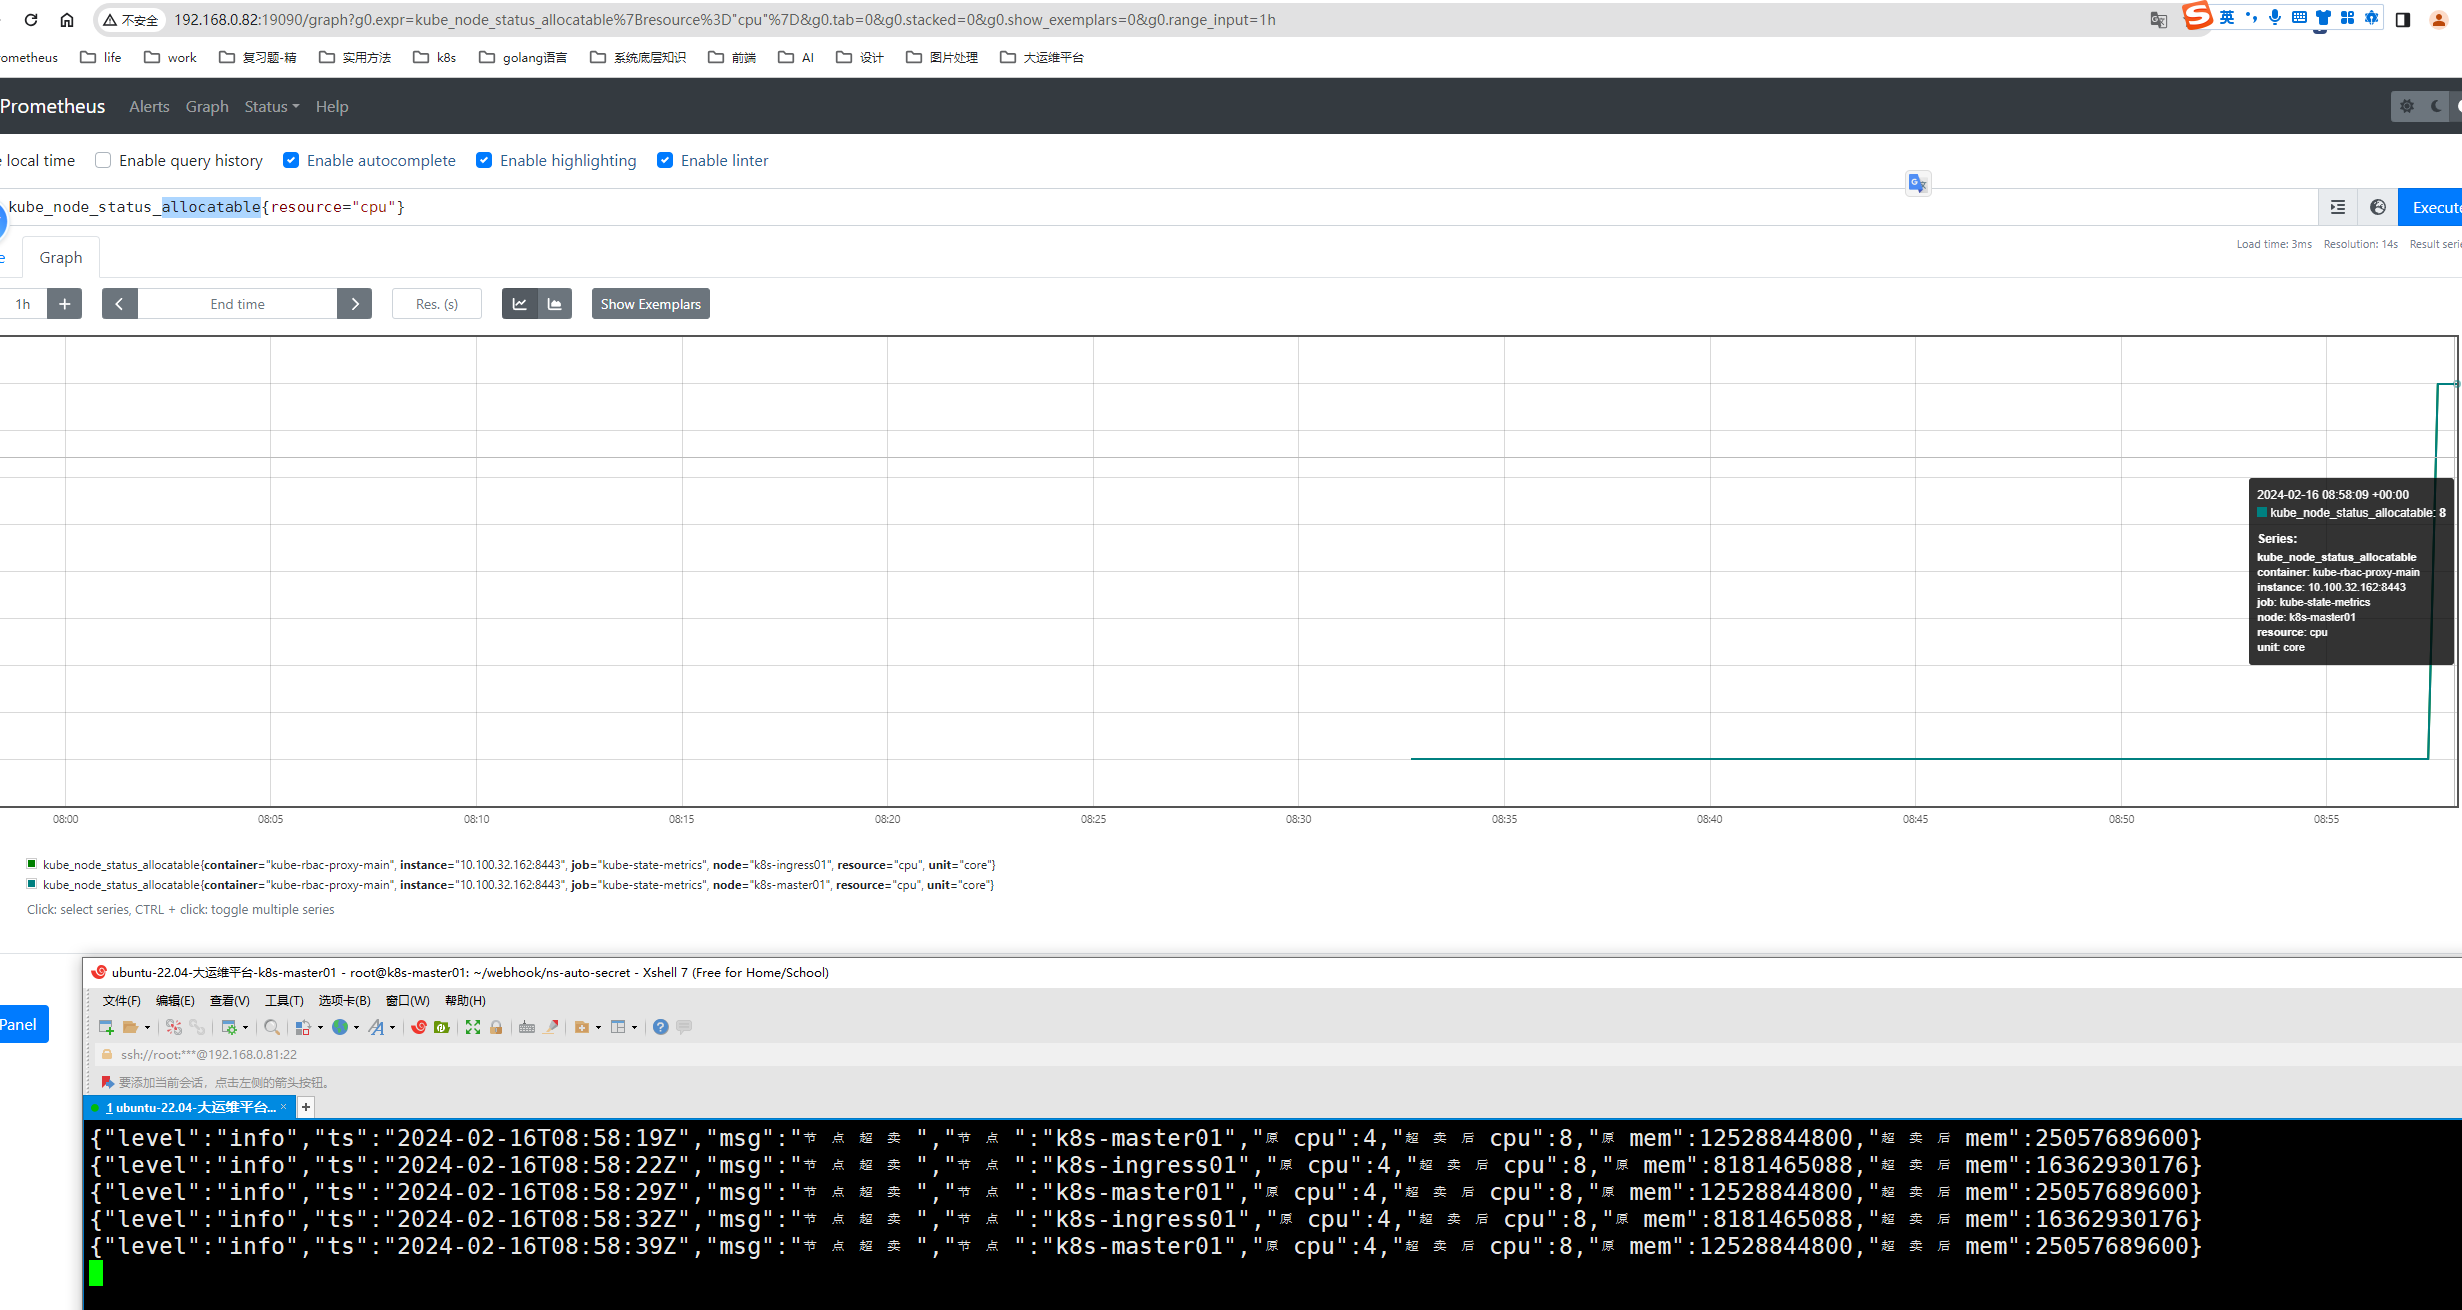2462x1310 pixels.
Task: Increase range with plus button beside 1h
Action: click(x=64, y=304)
